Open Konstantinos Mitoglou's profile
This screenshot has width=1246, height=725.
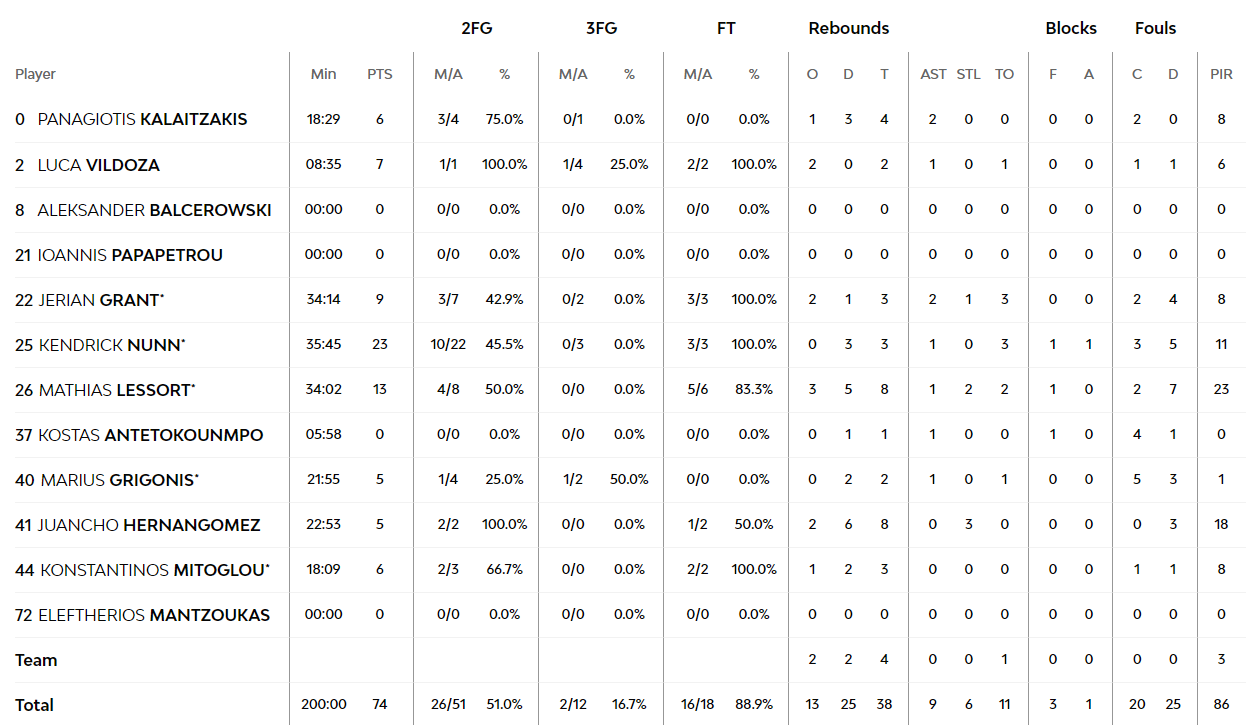[x=154, y=570]
